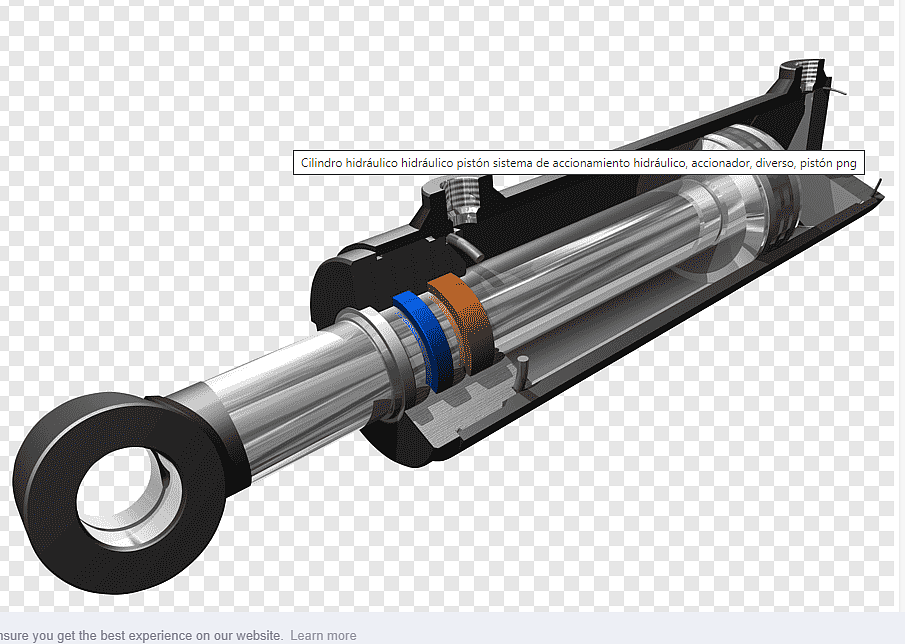Click the word 'png' in the tooltip
The width and height of the screenshot is (905, 644).
pyautogui.click(x=846, y=163)
